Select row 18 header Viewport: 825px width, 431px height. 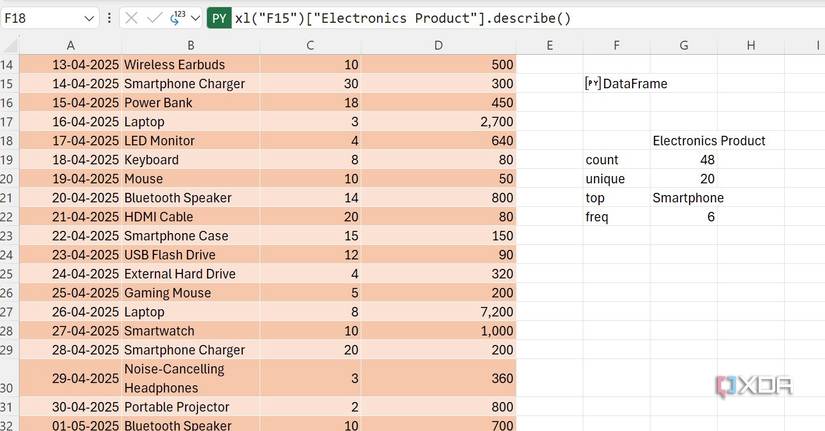click(9, 141)
